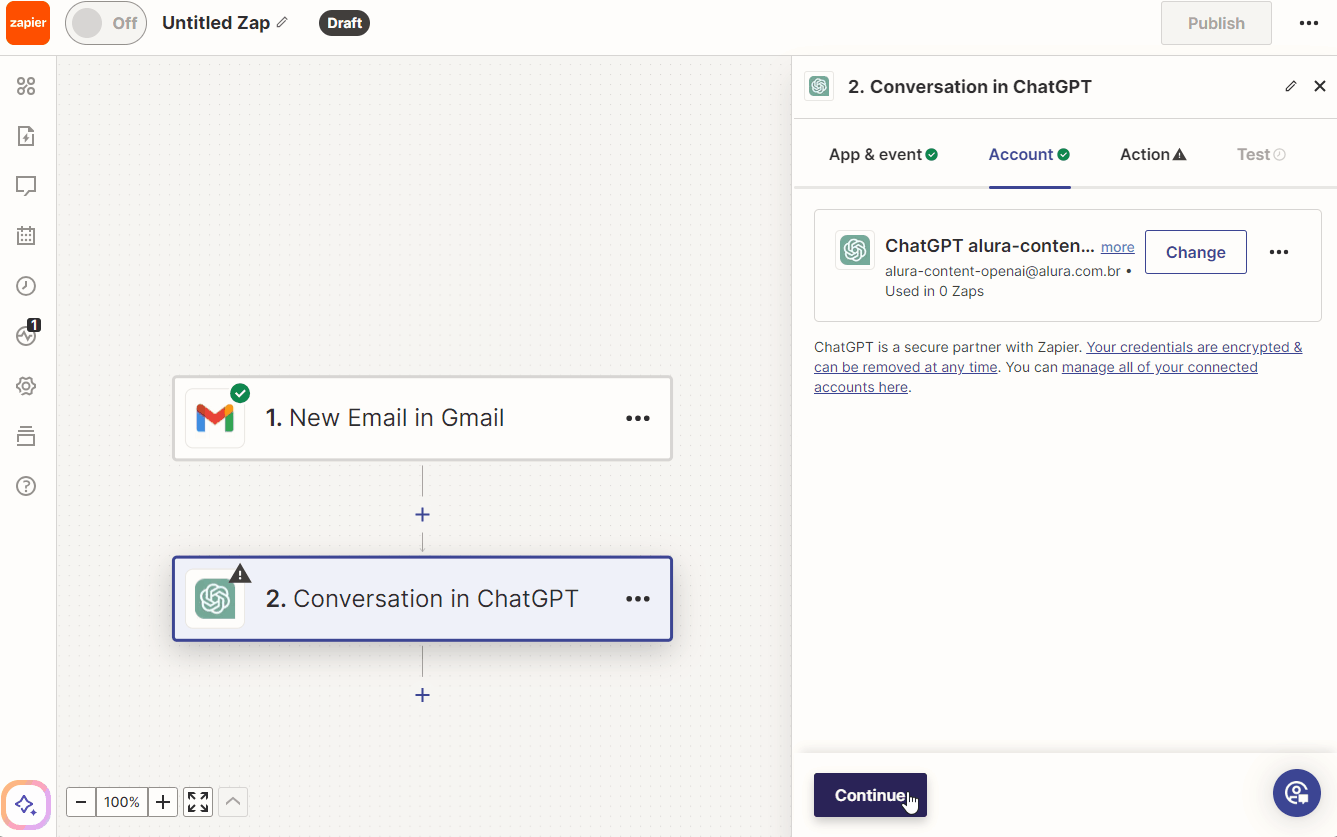The height and width of the screenshot is (837, 1337).
Task: Open the help question mark icon
Action: (26, 486)
